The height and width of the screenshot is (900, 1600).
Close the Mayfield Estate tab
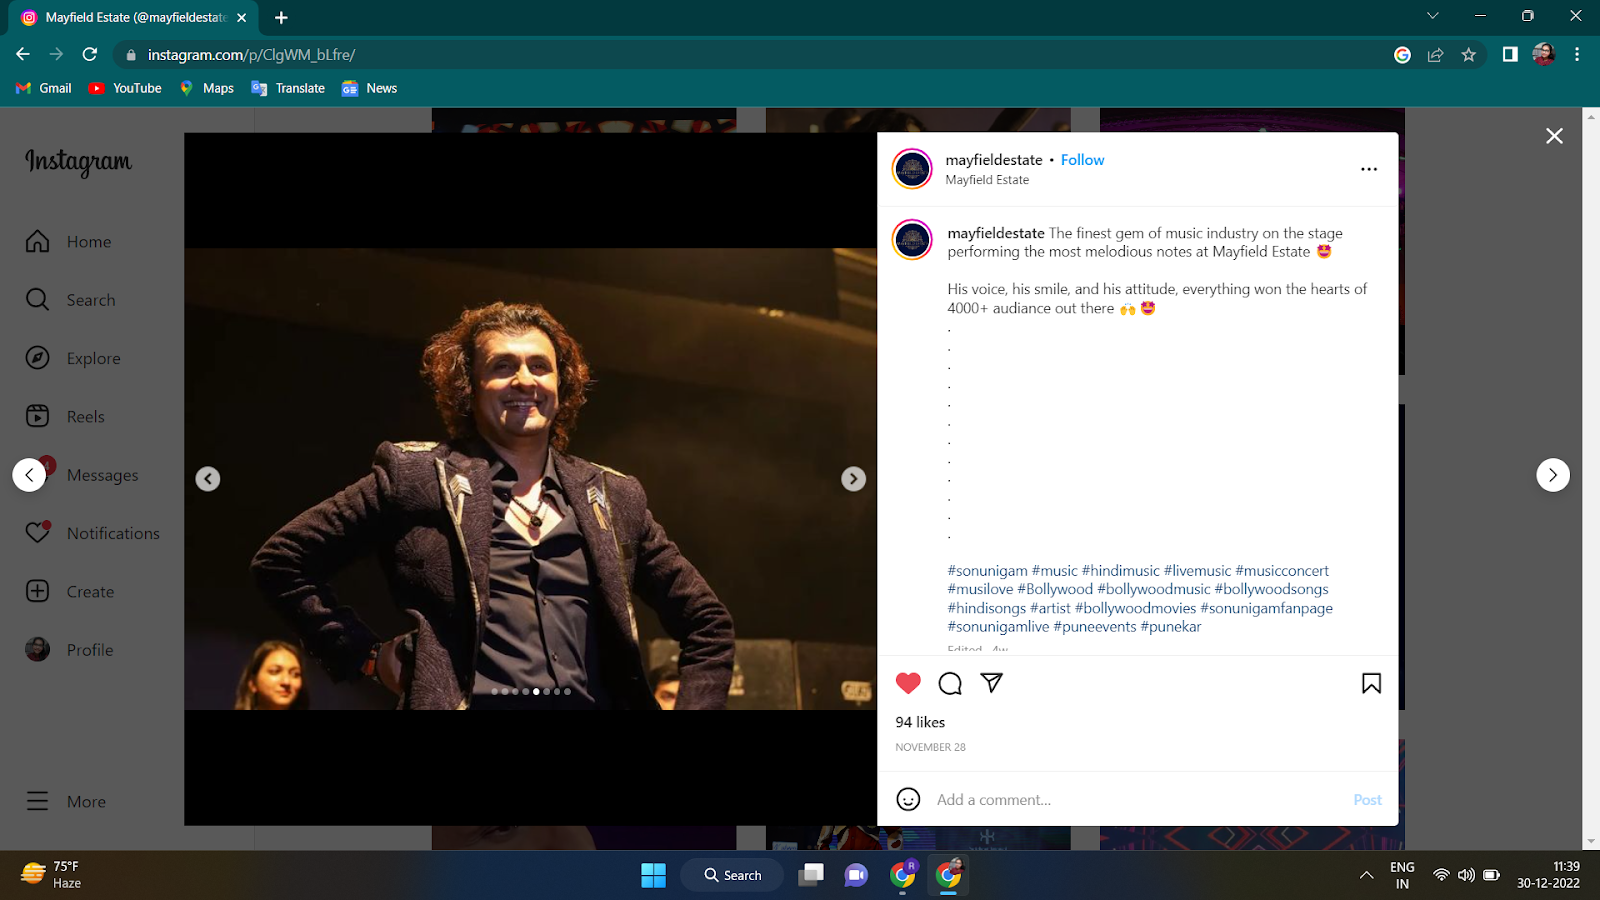click(x=242, y=17)
